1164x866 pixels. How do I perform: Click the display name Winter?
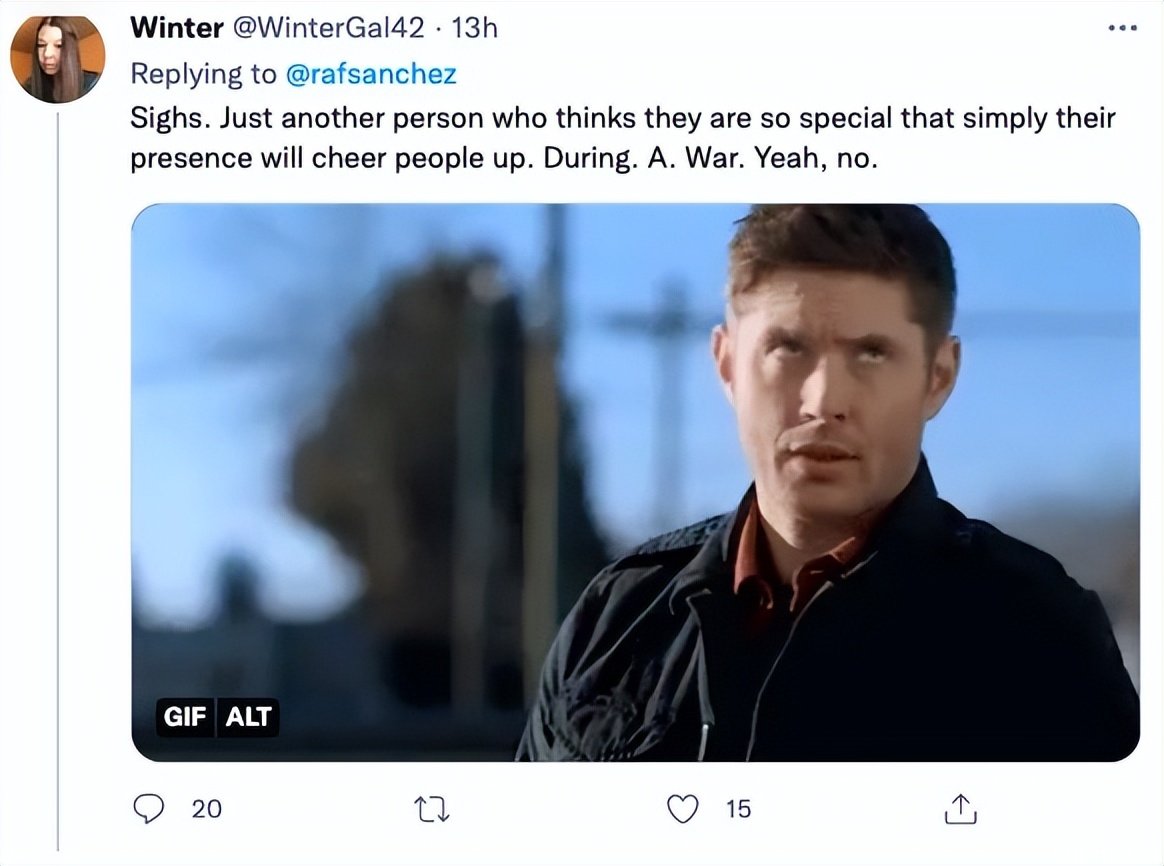tap(177, 28)
